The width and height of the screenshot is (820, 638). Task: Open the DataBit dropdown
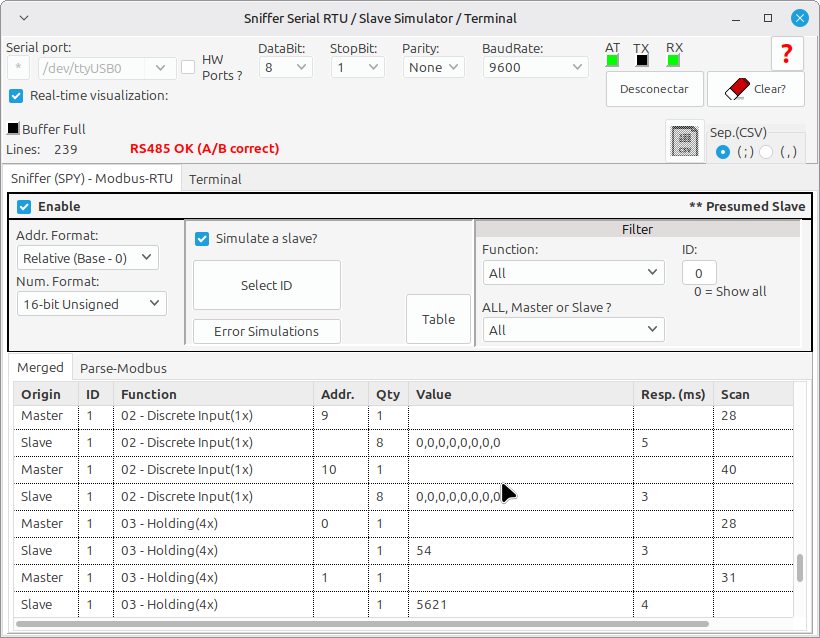[x=286, y=67]
